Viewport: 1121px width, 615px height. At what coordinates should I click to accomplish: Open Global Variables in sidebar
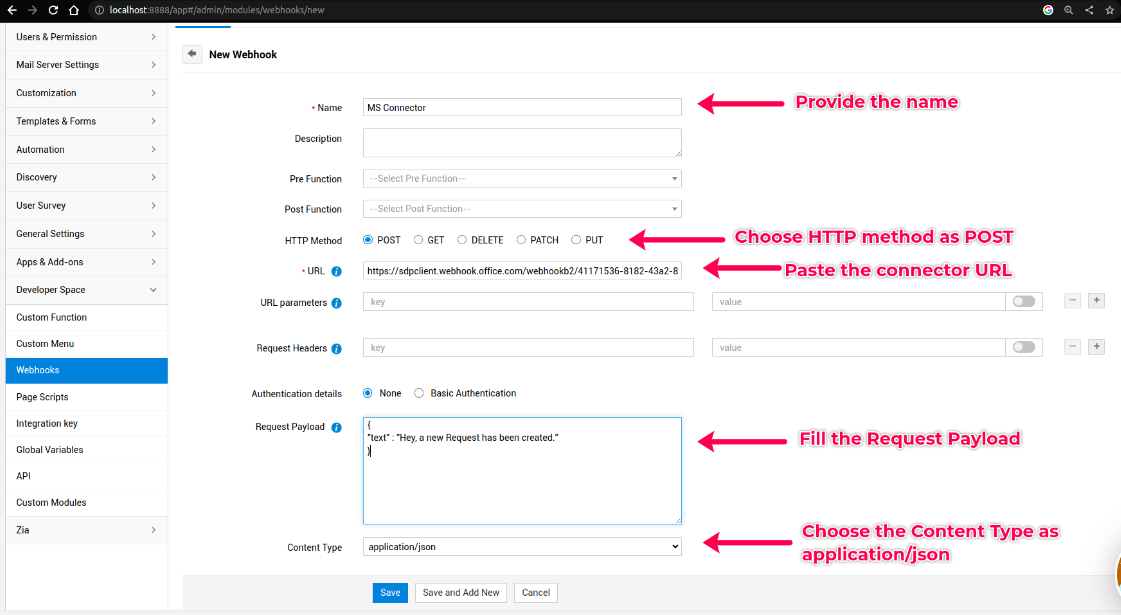point(50,450)
